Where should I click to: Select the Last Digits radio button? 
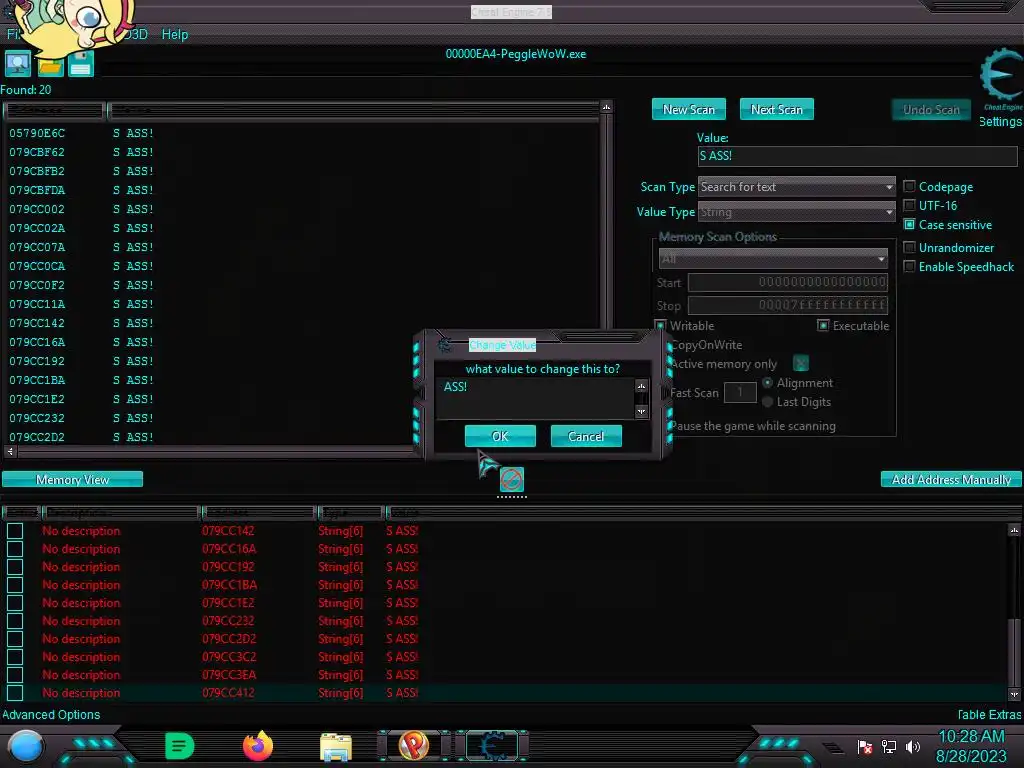click(x=767, y=402)
